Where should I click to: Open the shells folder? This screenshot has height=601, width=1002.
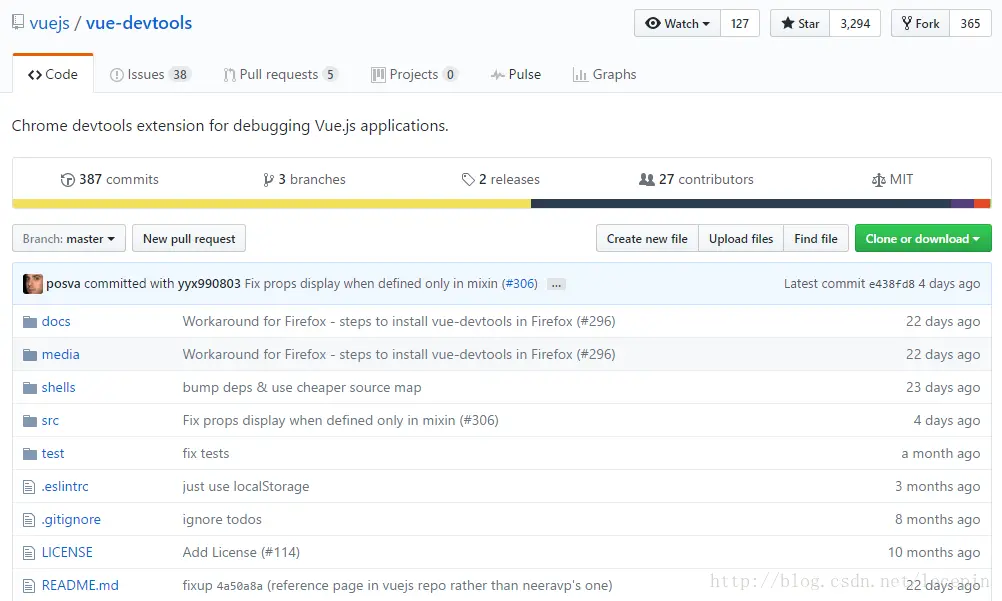coord(59,387)
